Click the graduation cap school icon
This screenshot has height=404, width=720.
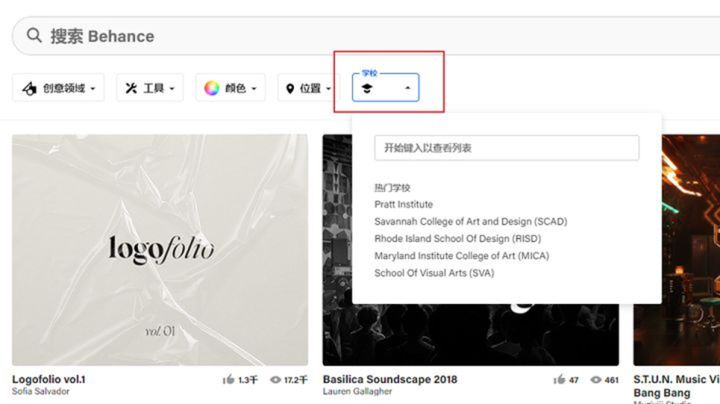367,89
